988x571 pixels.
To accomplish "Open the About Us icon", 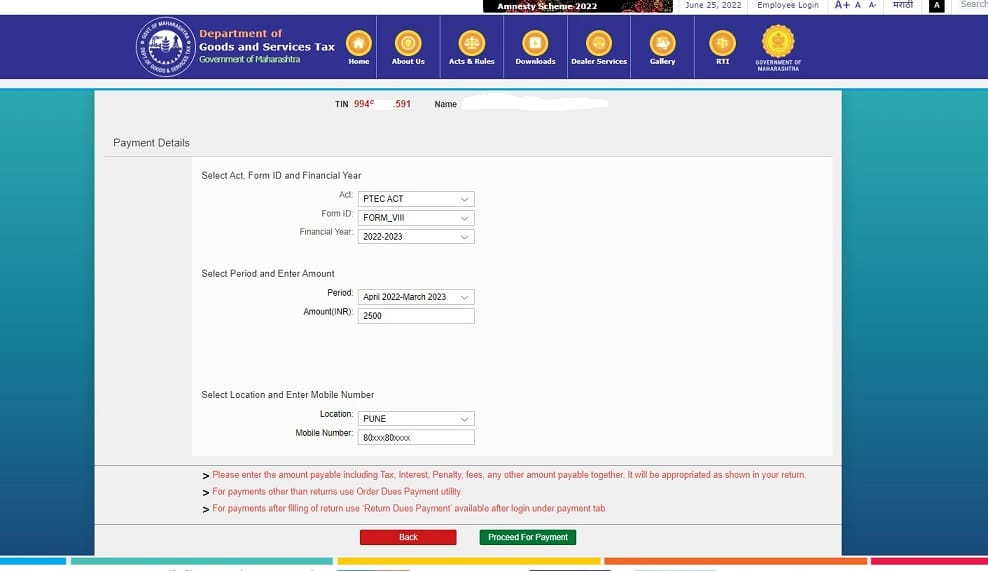I will (407, 43).
